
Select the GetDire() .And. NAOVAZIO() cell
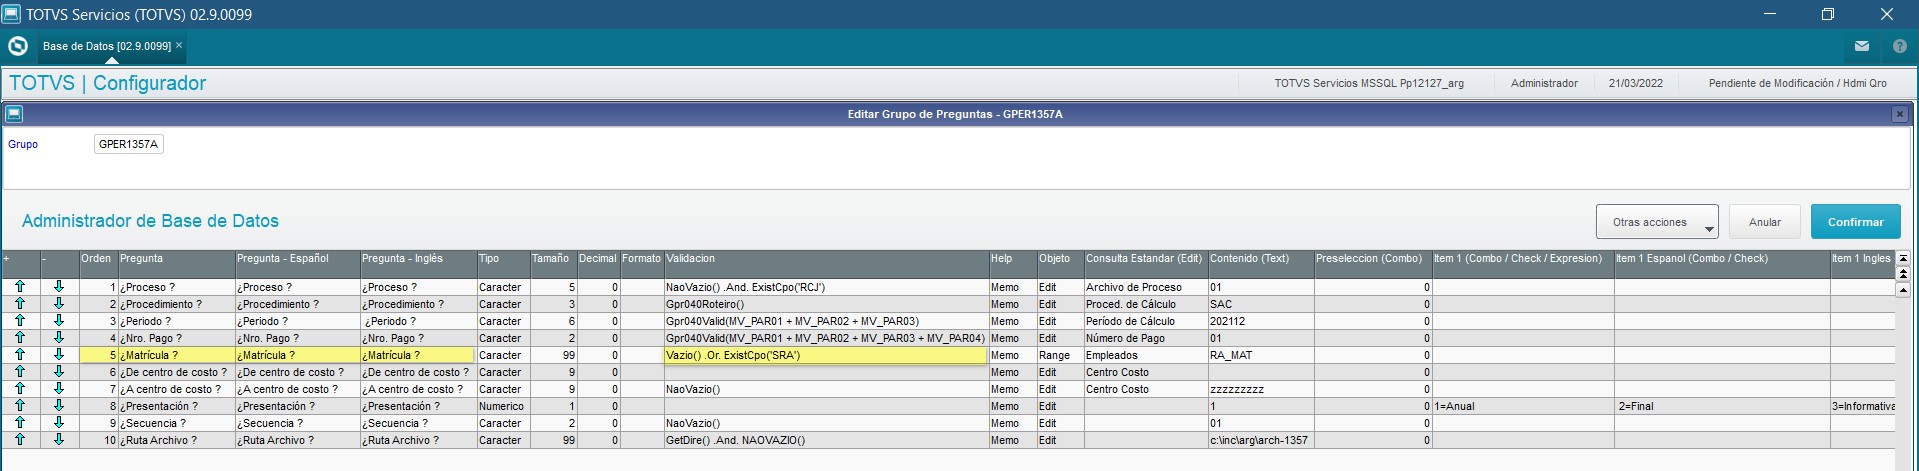[826, 440]
